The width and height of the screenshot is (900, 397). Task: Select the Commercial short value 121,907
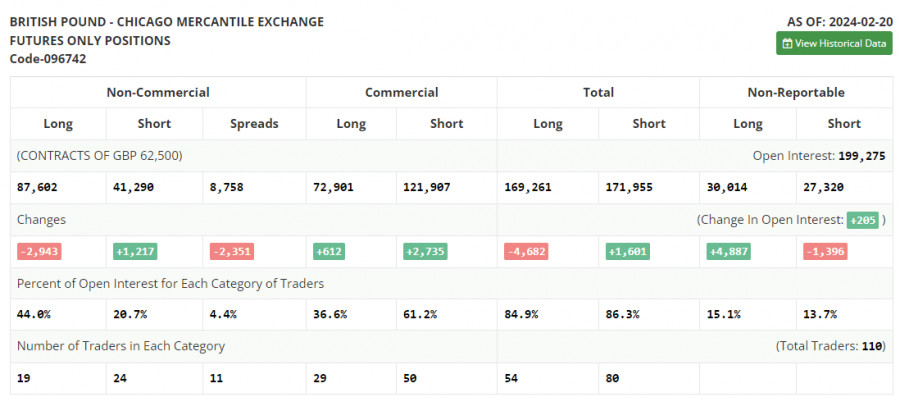[x=427, y=187]
